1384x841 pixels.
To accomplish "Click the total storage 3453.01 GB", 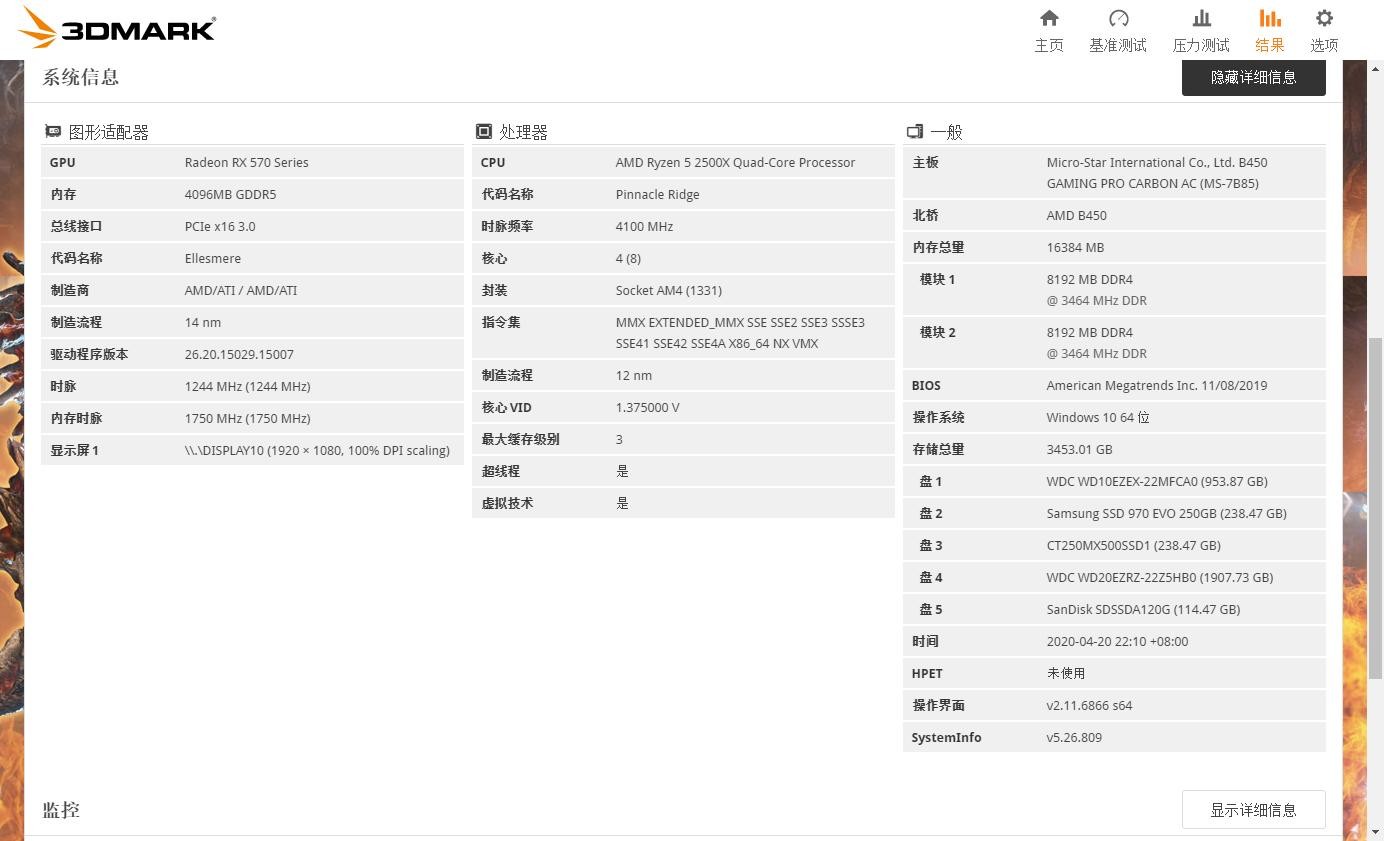I will click(1079, 449).
